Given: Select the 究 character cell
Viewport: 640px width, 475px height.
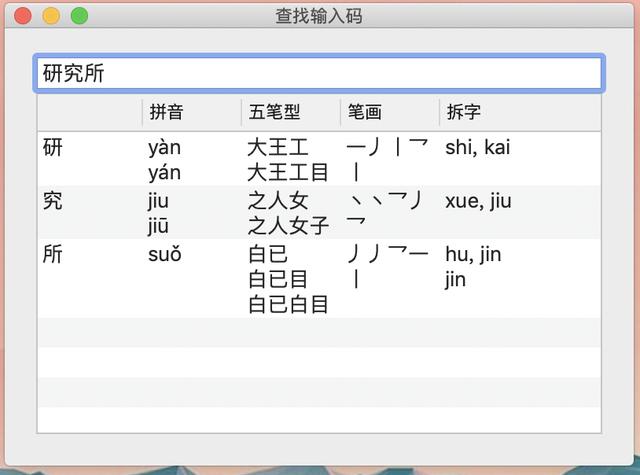Looking at the screenshot, I should (x=53, y=201).
